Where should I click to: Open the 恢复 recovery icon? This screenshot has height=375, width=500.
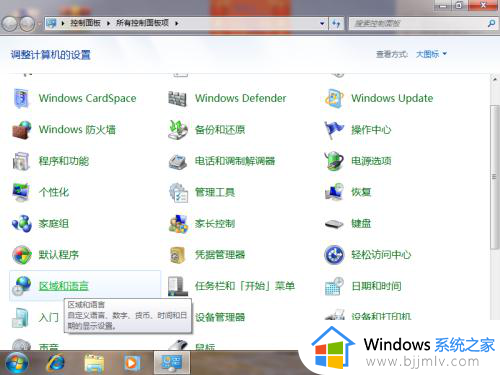click(x=334, y=192)
